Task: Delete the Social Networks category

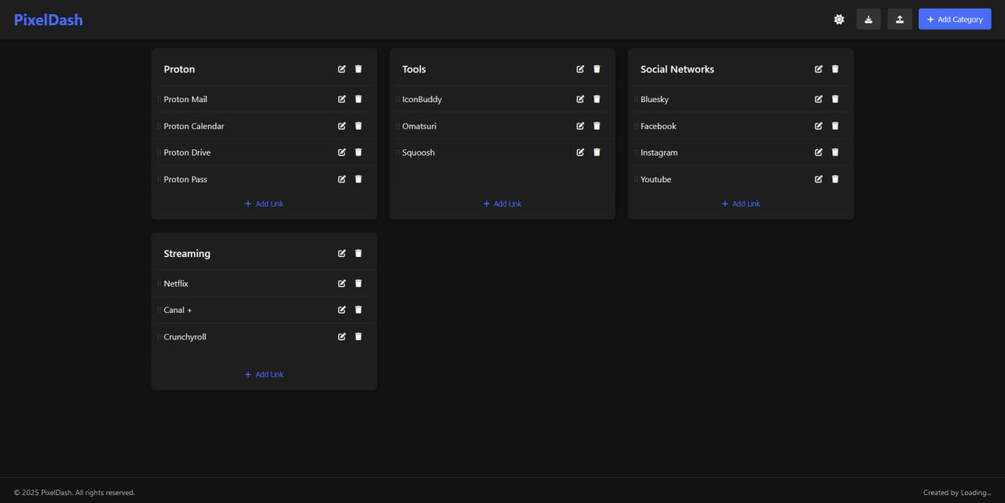Action: click(835, 69)
